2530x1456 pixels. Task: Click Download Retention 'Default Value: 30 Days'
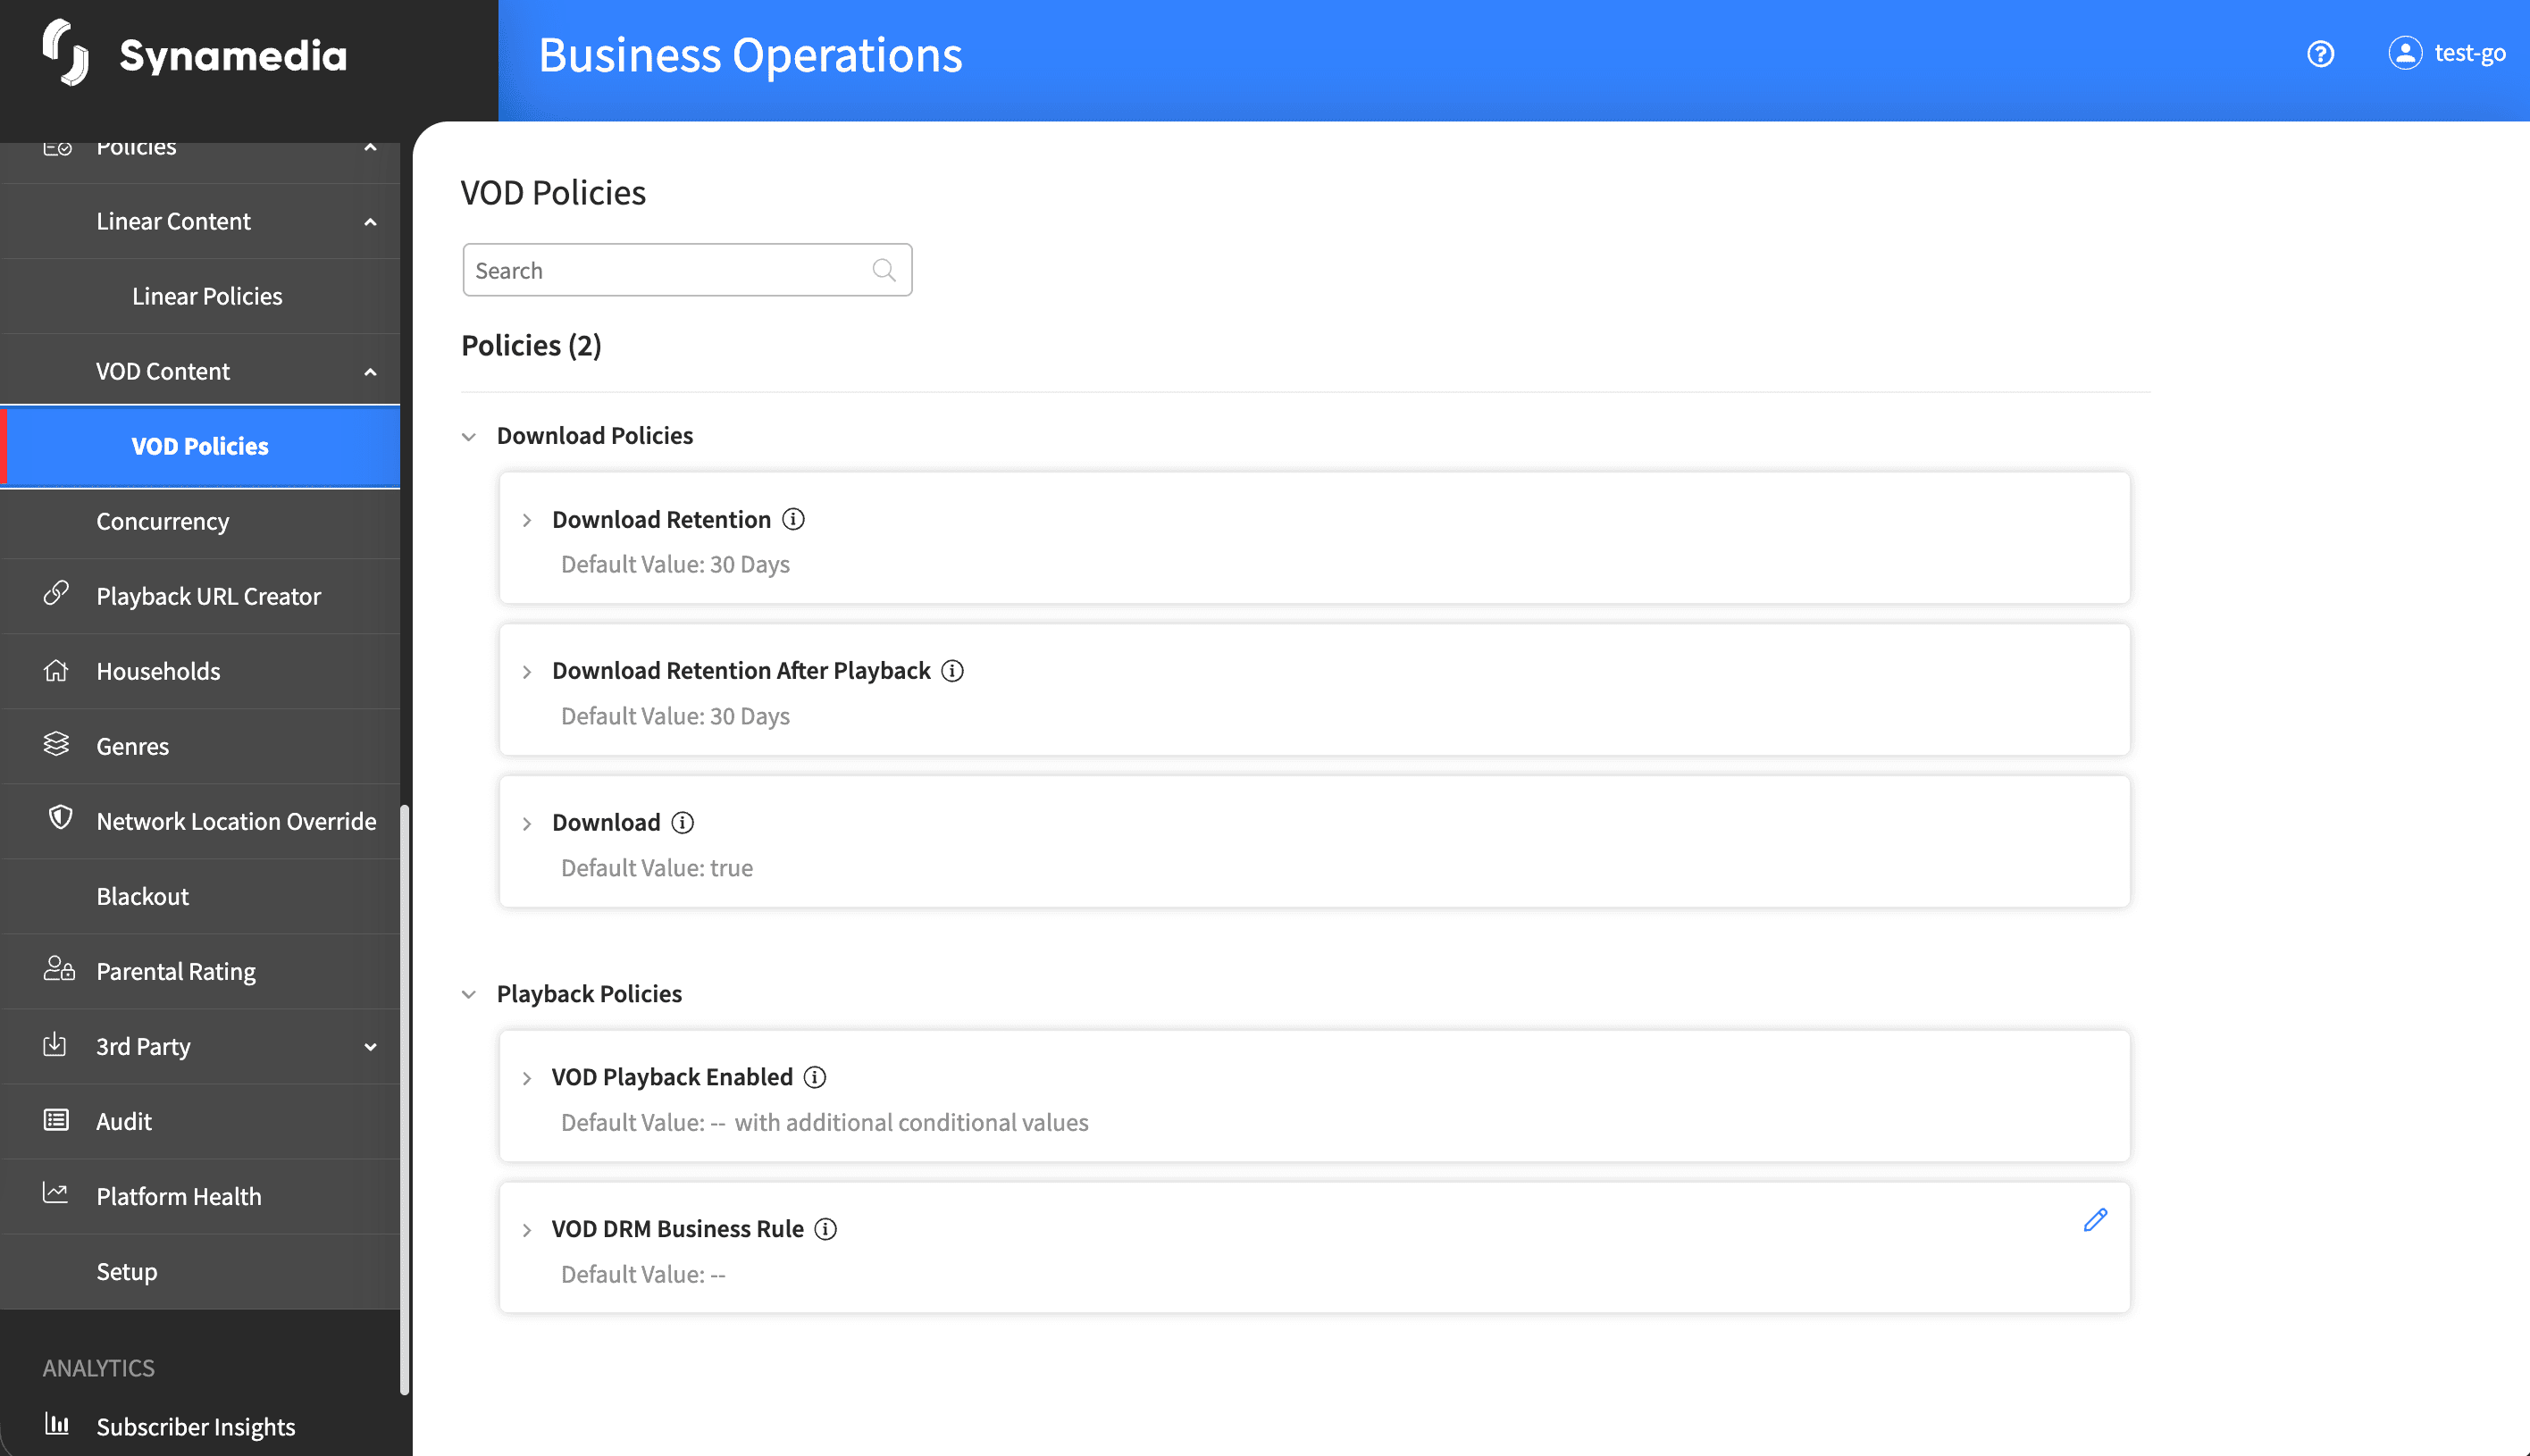pyautogui.click(x=675, y=565)
